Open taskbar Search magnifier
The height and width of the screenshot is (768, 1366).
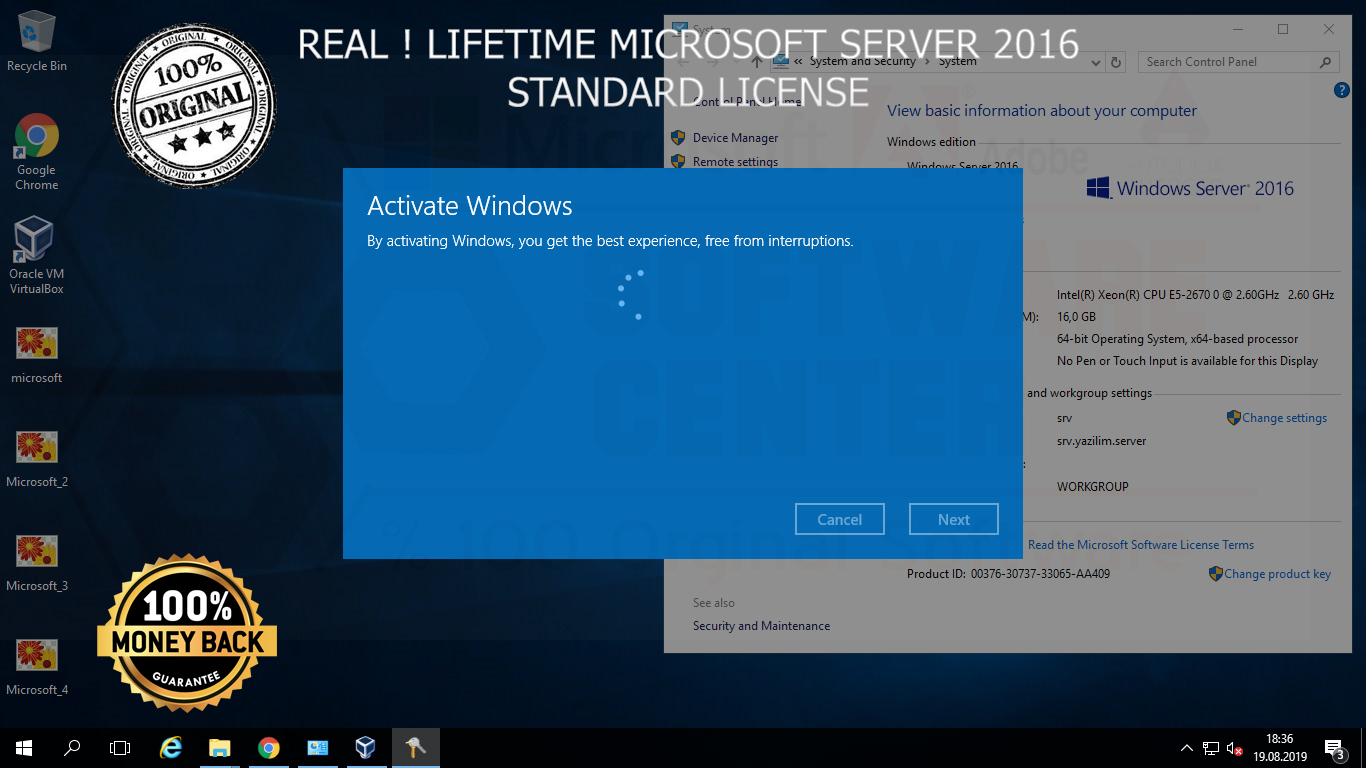tap(72, 747)
